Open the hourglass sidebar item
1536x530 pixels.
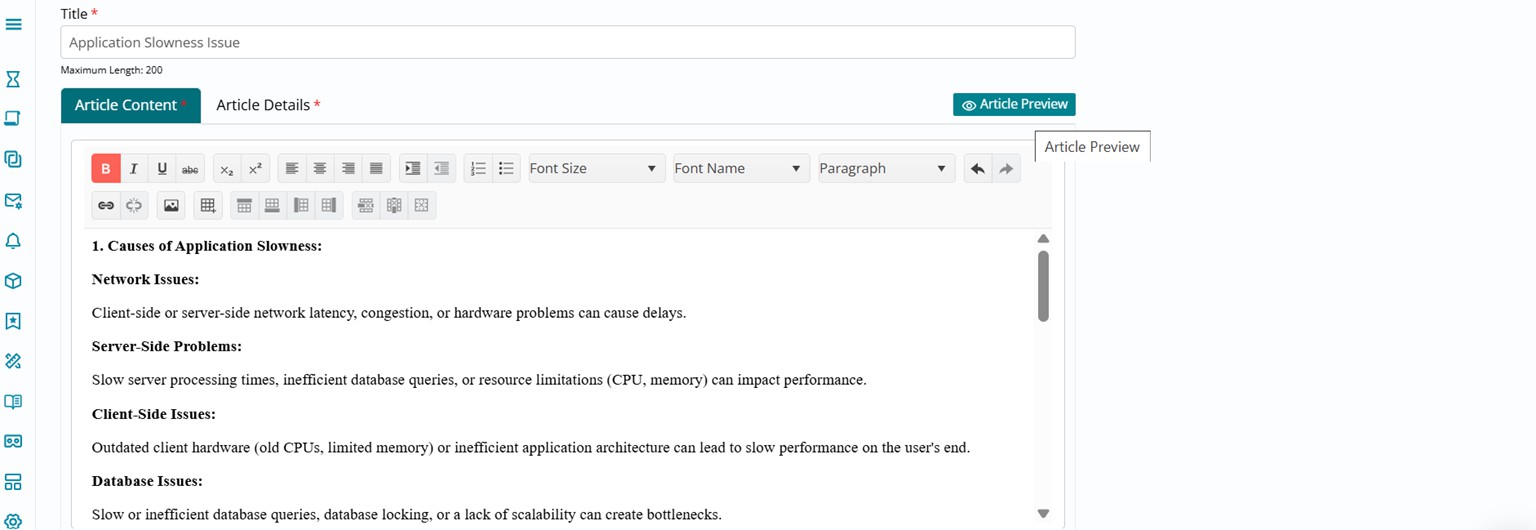click(x=14, y=78)
